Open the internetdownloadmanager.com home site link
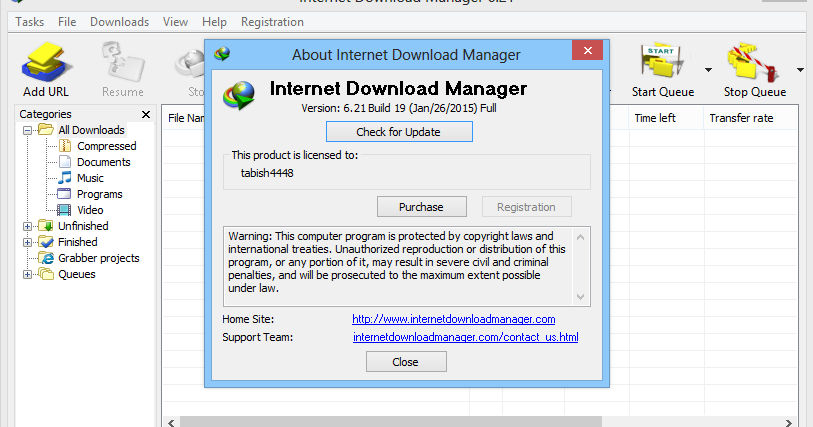 click(x=454, y=319)
